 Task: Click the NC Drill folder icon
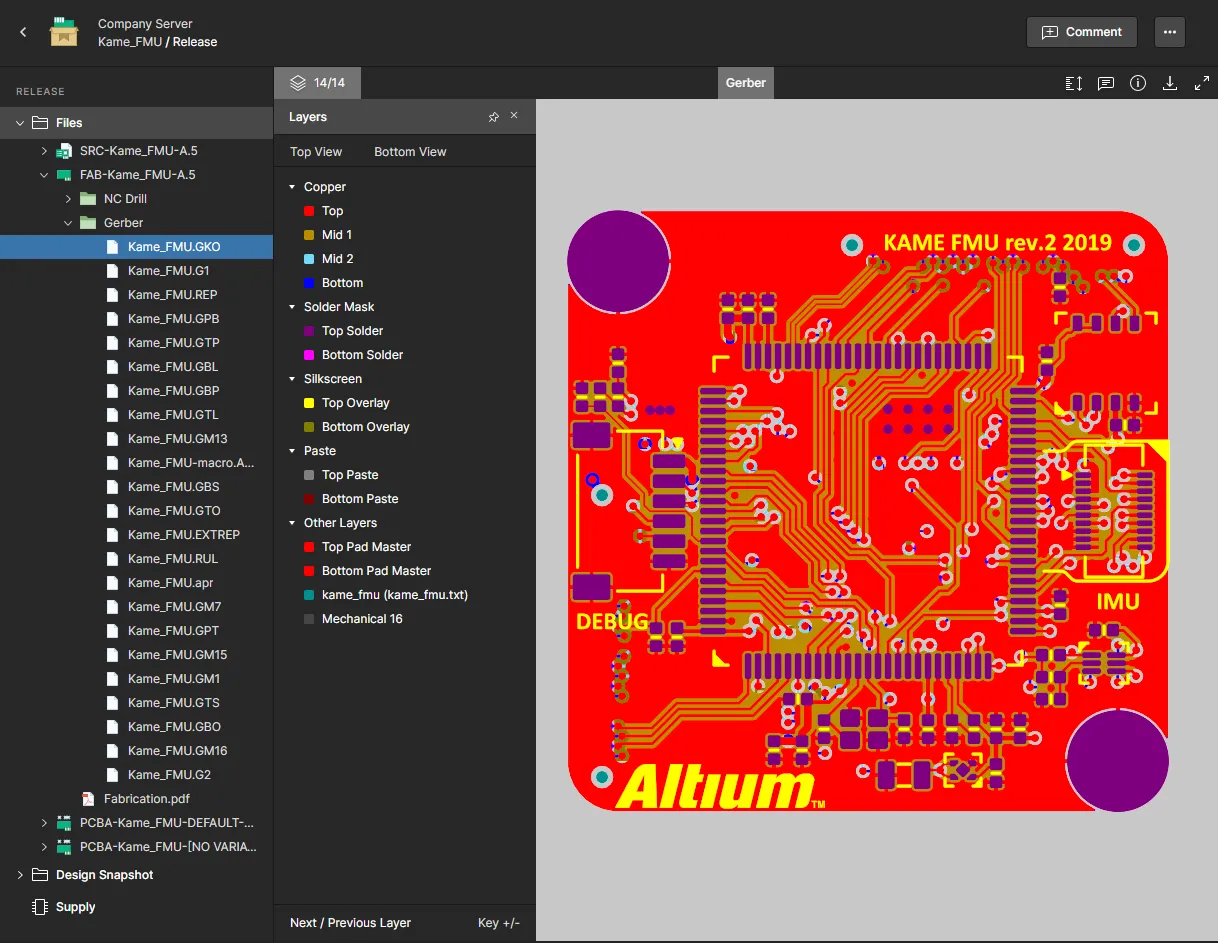coord(88,199)
